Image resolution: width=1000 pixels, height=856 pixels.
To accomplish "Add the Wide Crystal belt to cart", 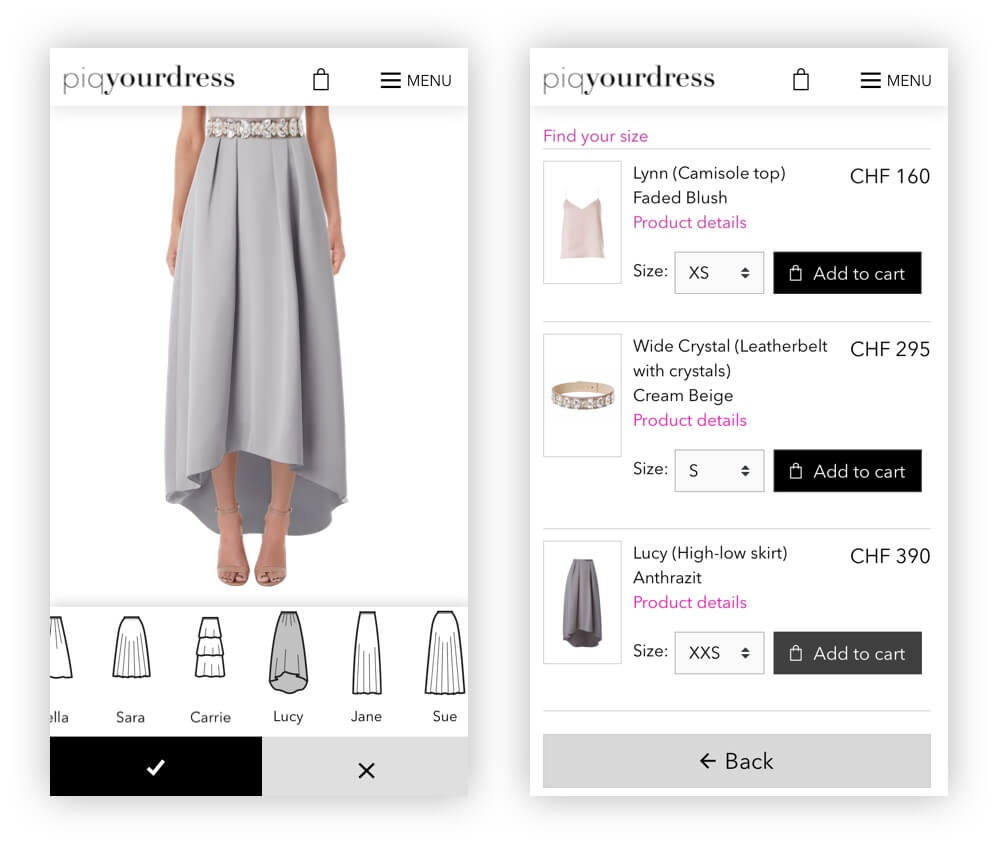I will pyautogui.click(x=848, y=471).
